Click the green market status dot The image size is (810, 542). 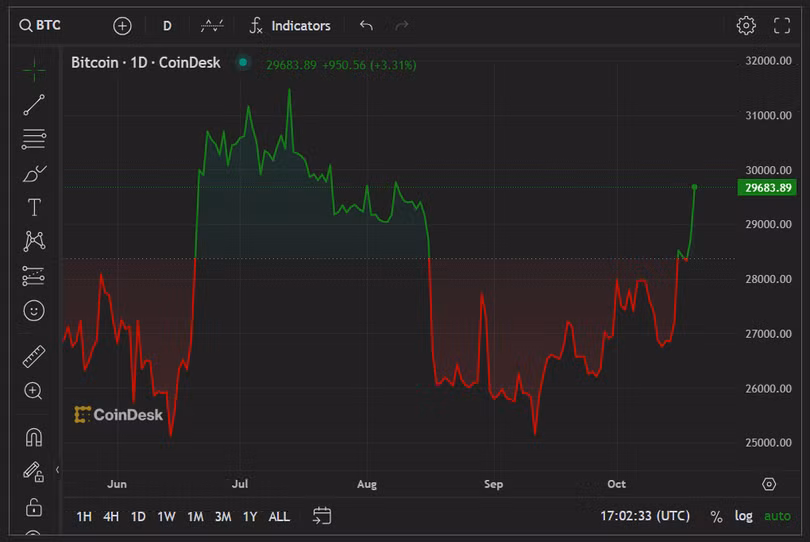243,63
